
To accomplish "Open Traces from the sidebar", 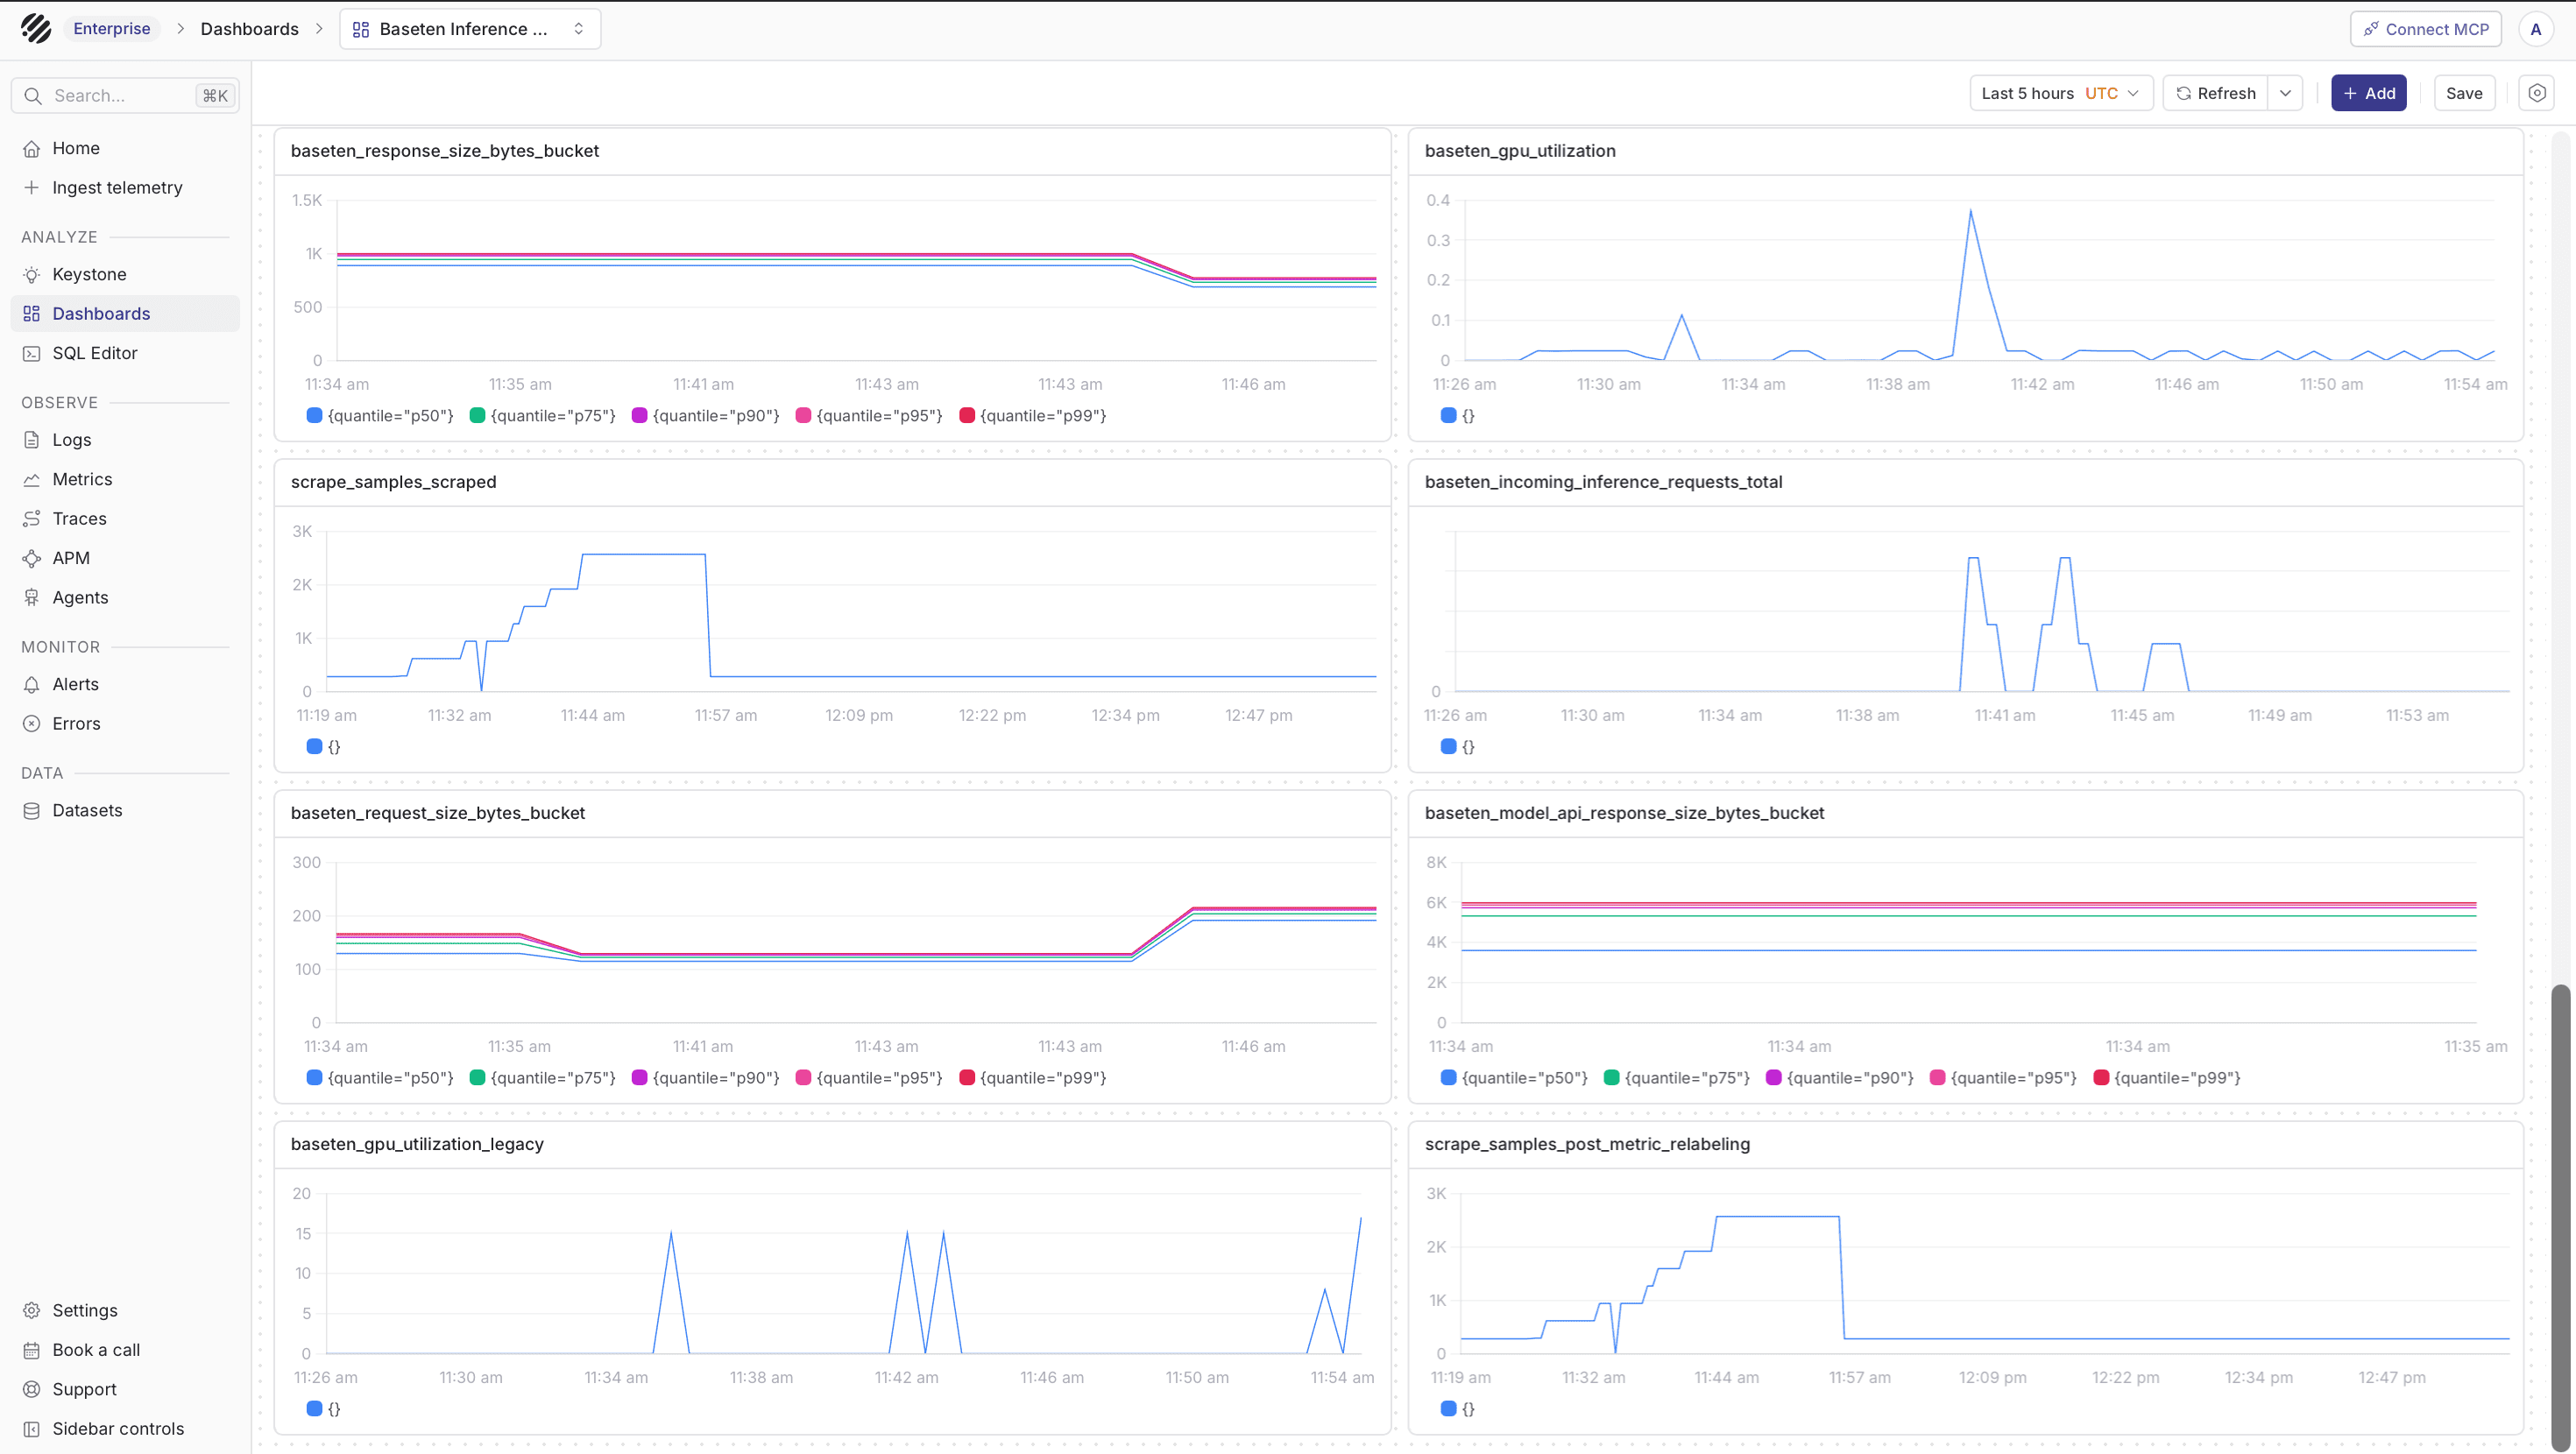I will point(125,518).
